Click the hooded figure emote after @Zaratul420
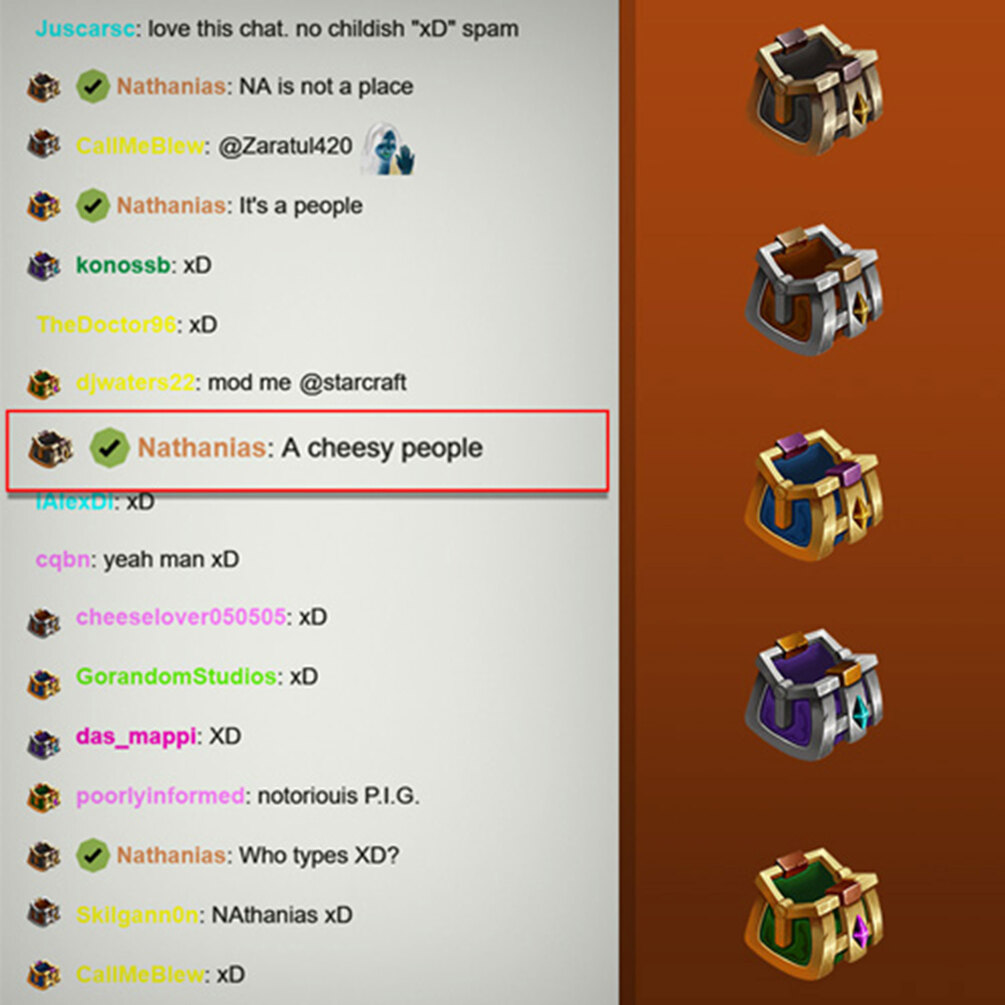Screen dimensions: 1005x1005 (386, 149)
